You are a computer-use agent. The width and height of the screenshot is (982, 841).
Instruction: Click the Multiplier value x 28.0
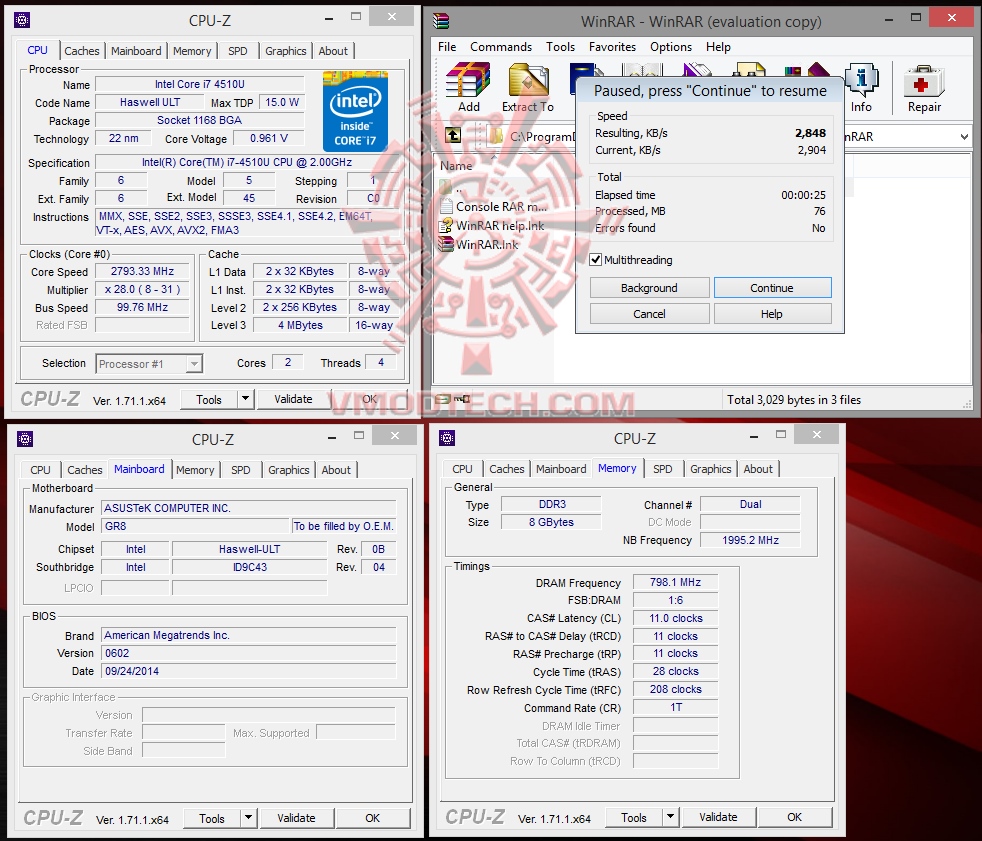click(142, 289)
